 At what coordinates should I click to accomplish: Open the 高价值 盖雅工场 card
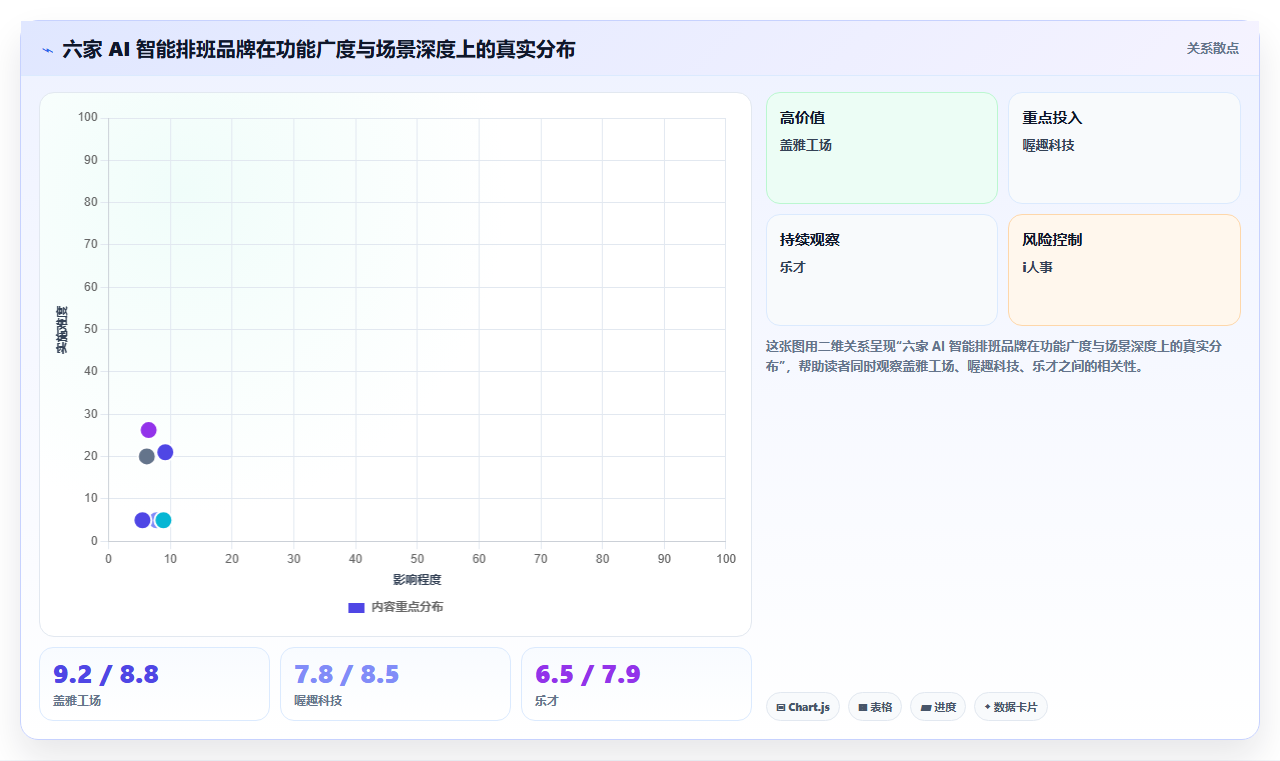882,148
